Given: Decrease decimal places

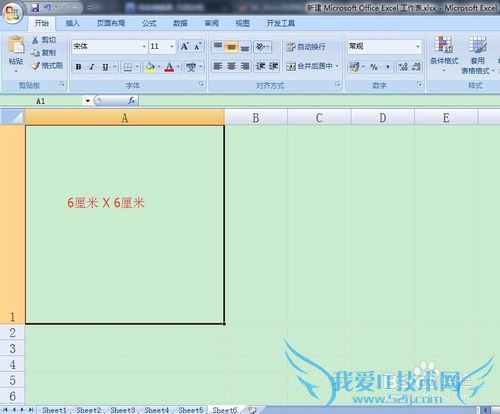Looking at the screenshot, I should pyautogui.click(x=416, y=67).
